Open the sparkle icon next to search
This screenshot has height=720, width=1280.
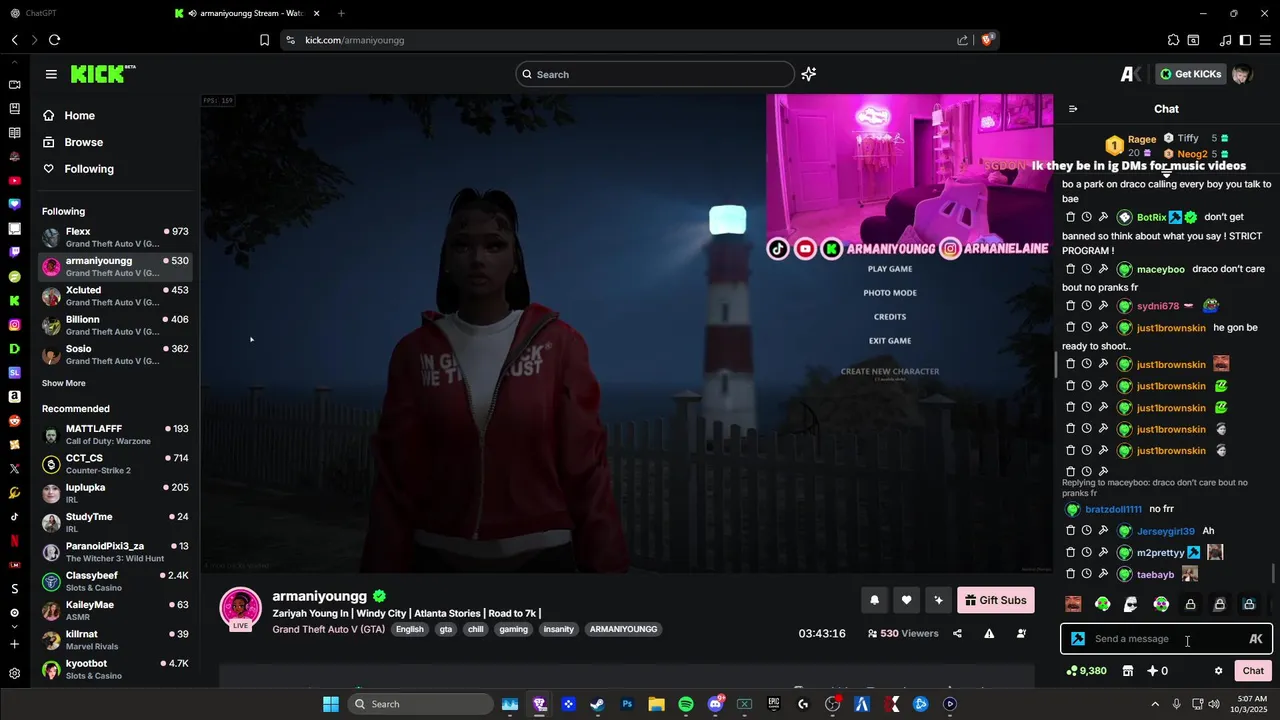tap(809, 74)
